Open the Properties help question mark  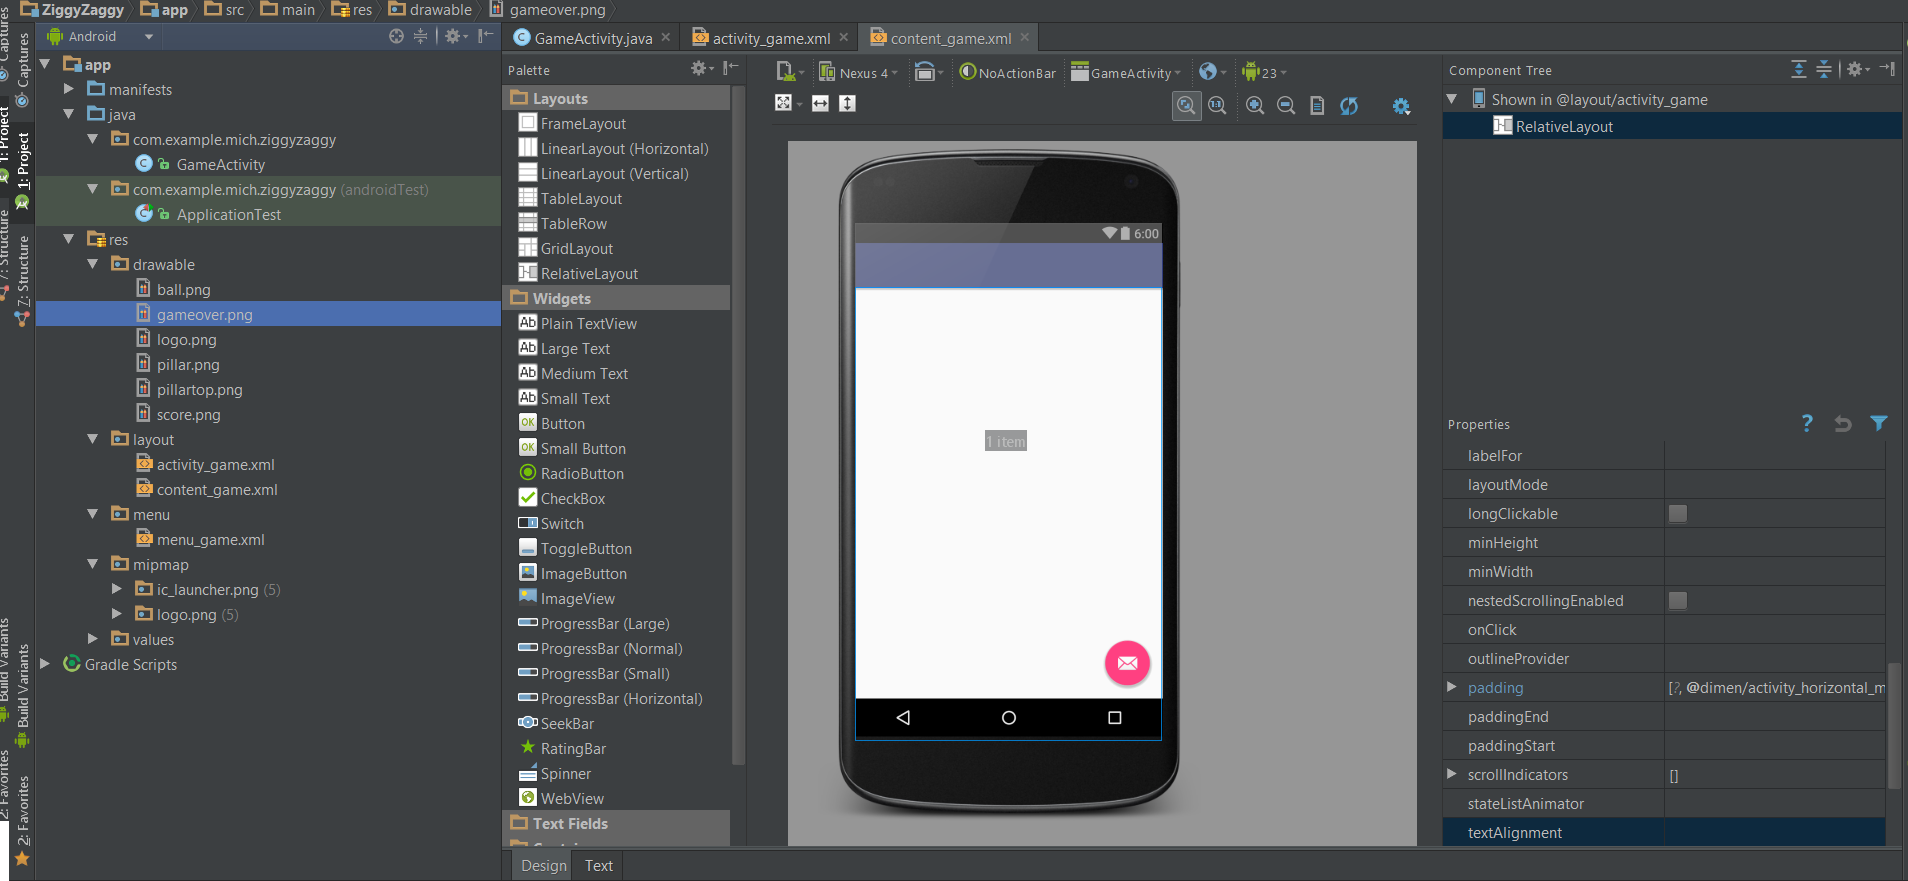point(1807,423)
